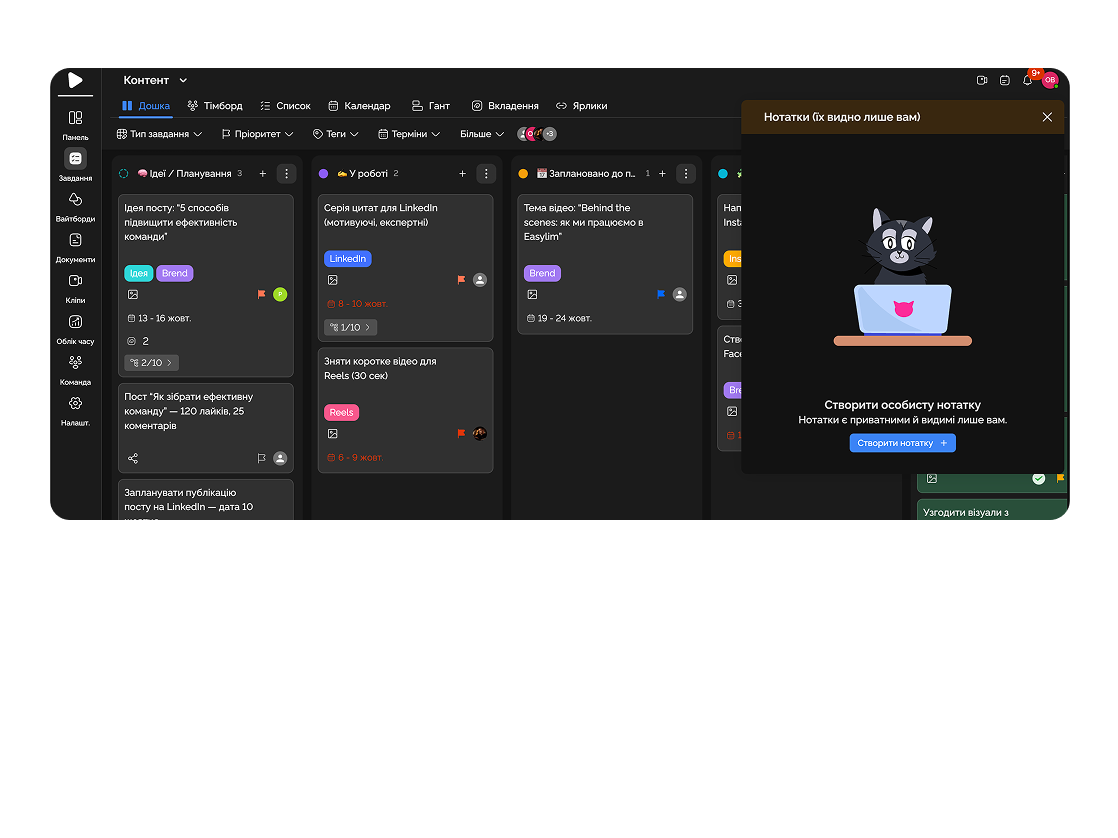Click three-dot menu of У роботі column
This screenshot has width=1118, height=838.
(x=486, y=174)
